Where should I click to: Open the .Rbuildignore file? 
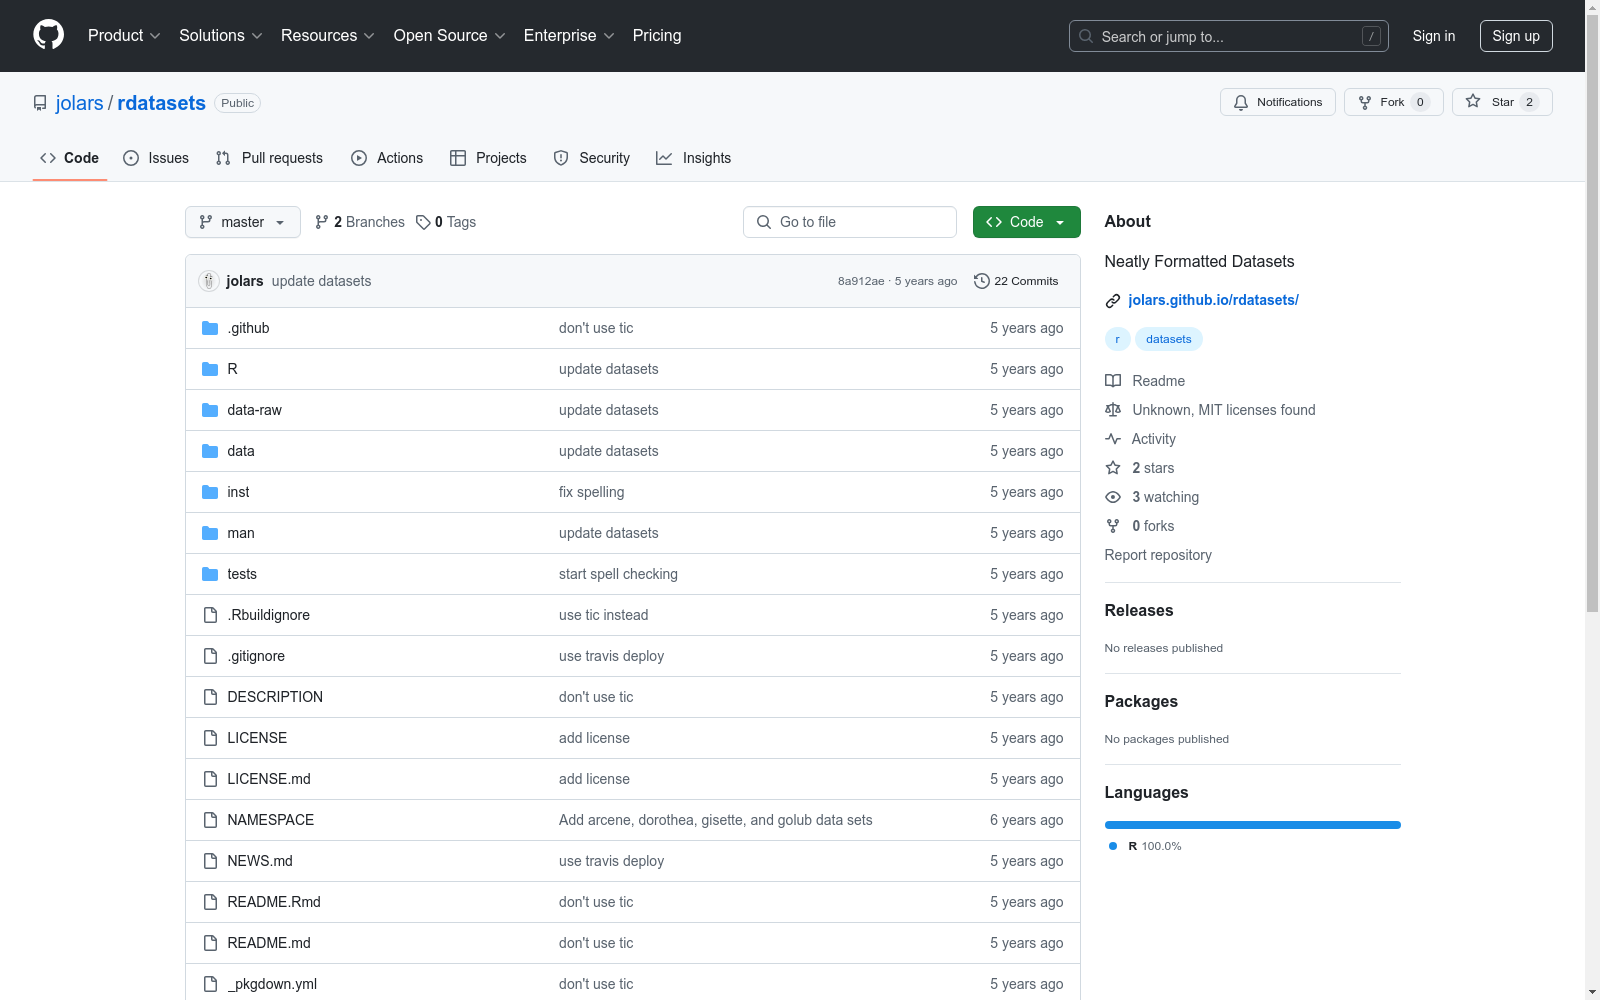269,615
